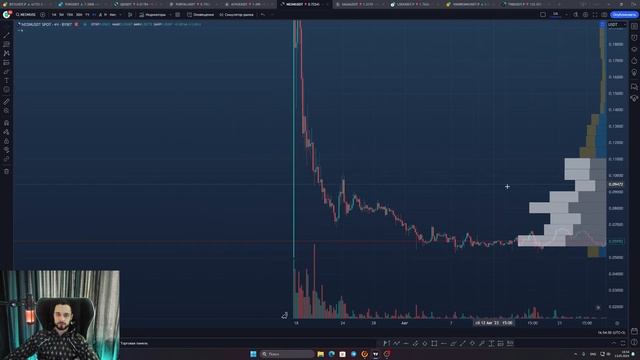Open Windows Start menu
Image resolution: width=640 pixels, height=360 pixels.
[x=253, y=354]
